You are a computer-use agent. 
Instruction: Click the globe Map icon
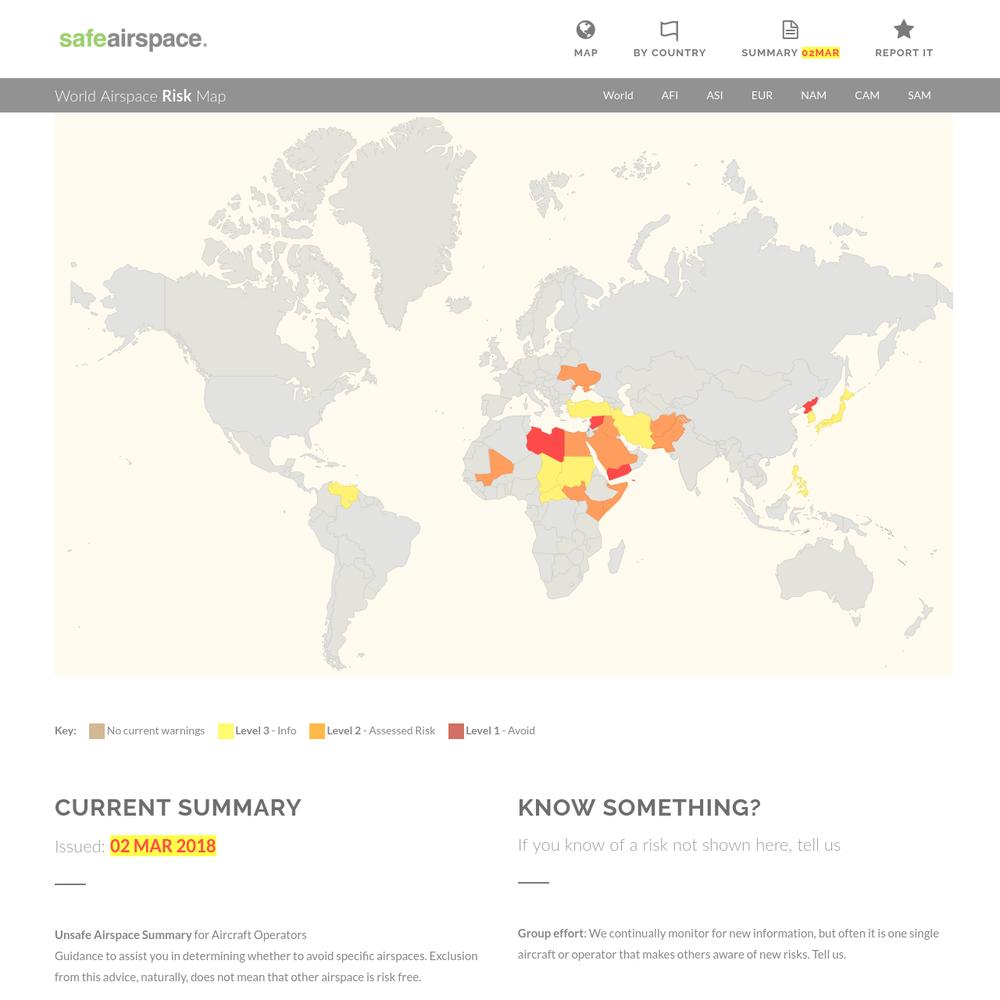coord(586,30)
